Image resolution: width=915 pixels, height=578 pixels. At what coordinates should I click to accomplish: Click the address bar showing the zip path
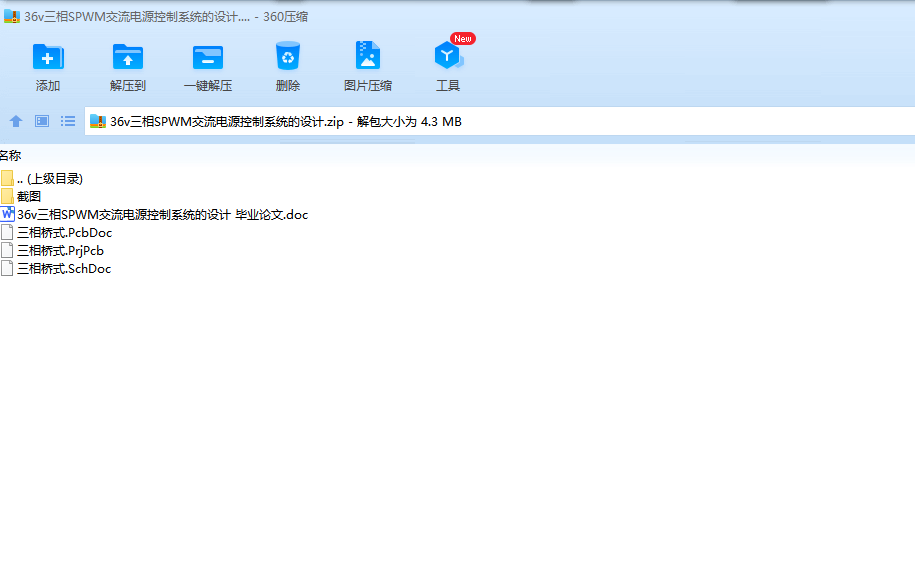point(500,121)
